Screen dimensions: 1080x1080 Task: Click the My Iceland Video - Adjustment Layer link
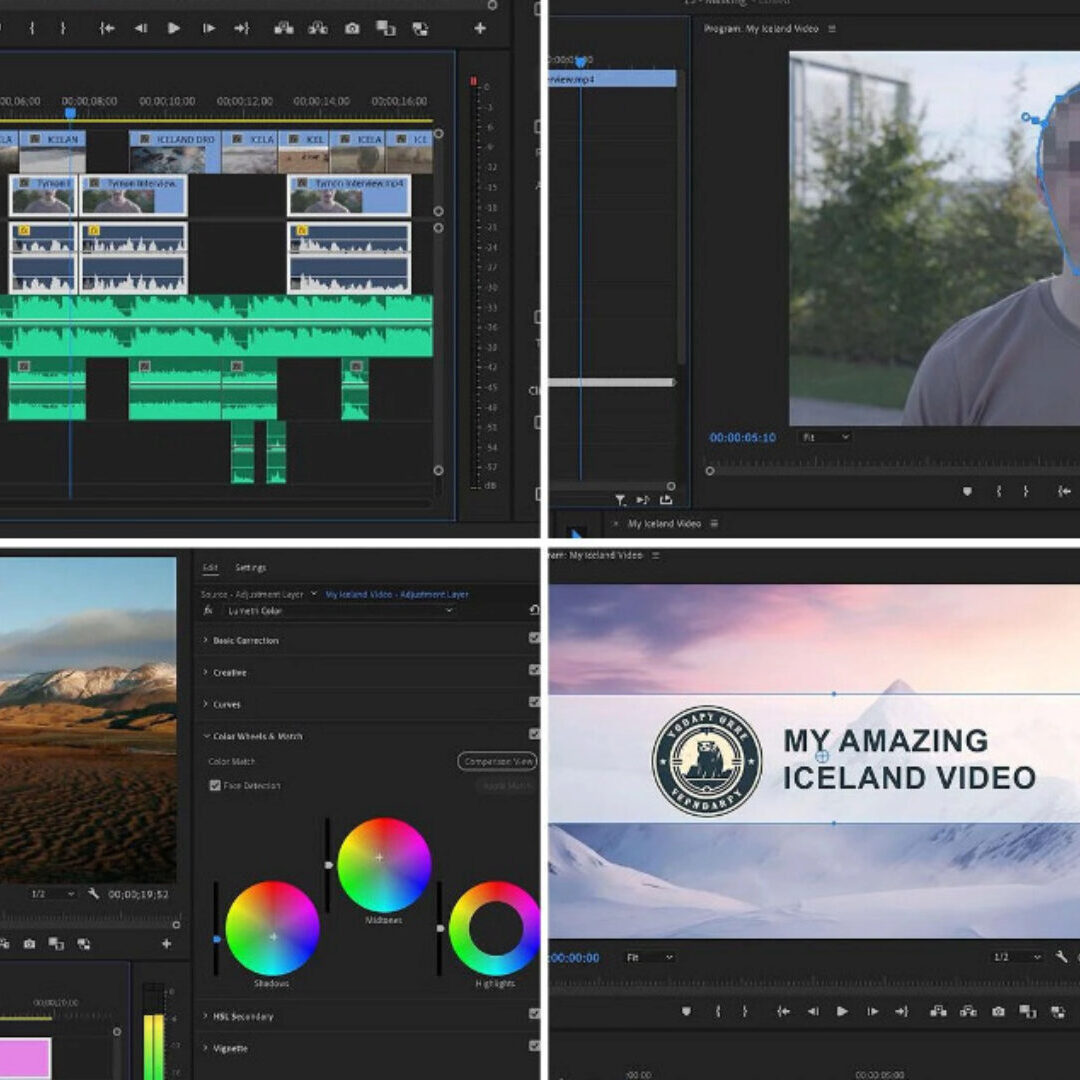point(396,594)
